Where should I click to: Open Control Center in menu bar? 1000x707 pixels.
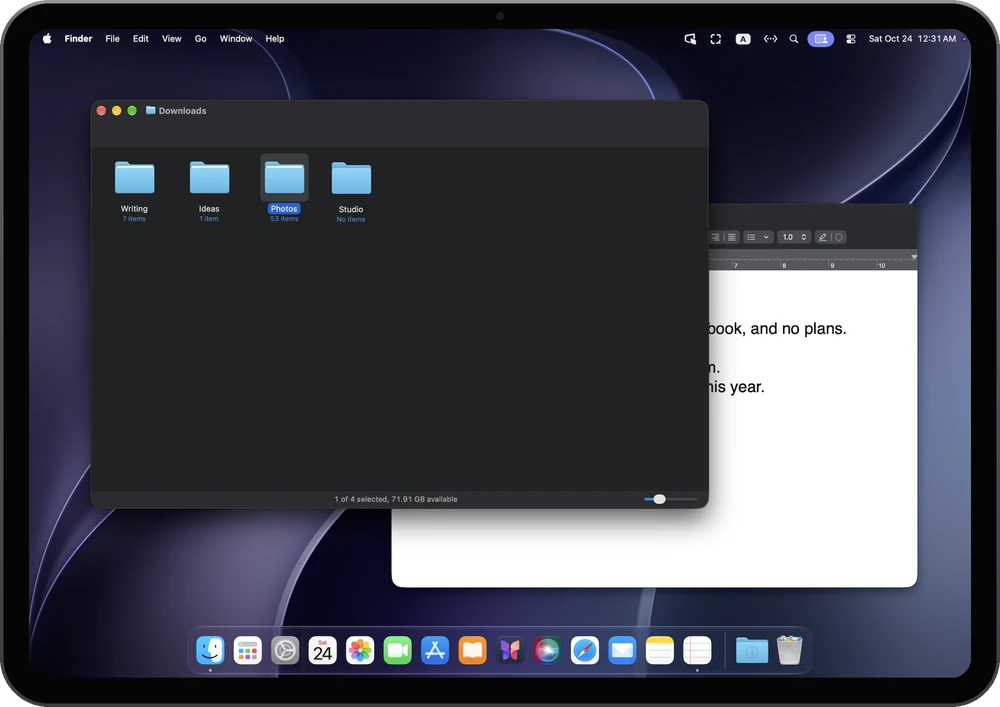click(851, 39)
